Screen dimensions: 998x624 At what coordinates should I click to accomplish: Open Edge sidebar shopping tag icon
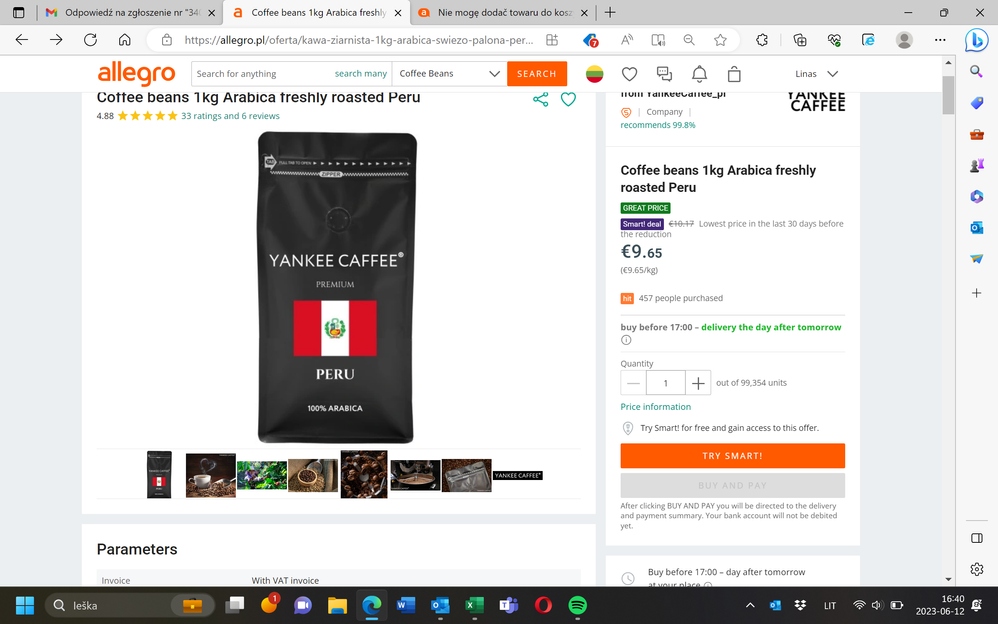tap(976, 103)
